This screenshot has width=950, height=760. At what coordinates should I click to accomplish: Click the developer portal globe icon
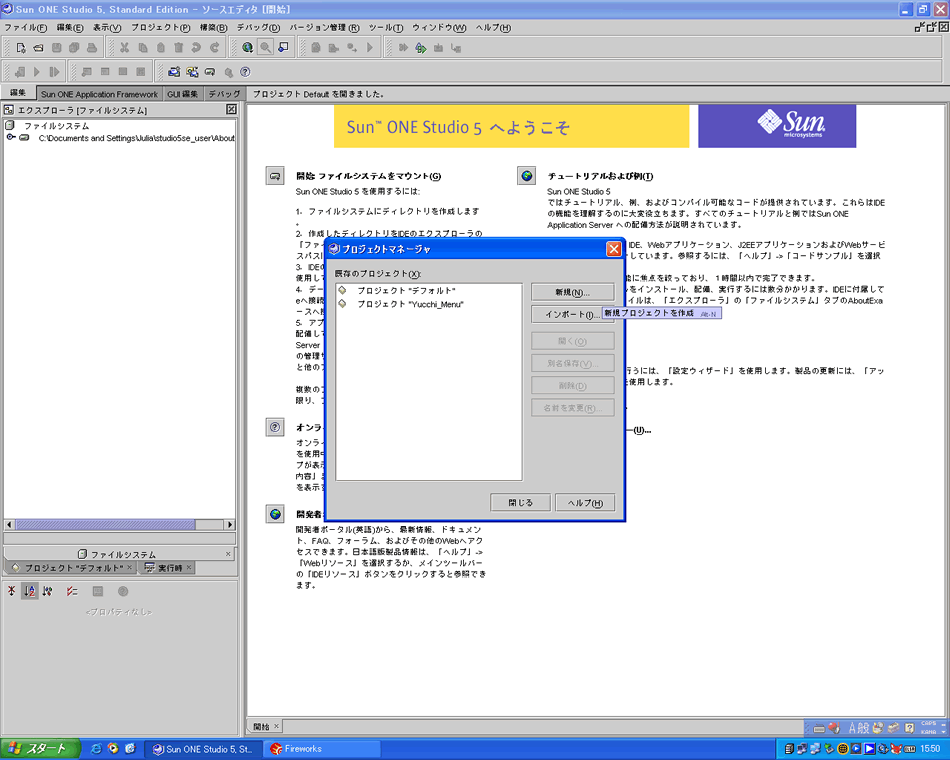click(275, 514)
